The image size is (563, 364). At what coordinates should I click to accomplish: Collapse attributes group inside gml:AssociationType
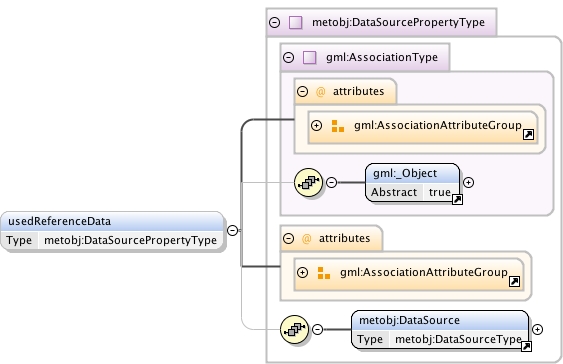tap(302, 92)
